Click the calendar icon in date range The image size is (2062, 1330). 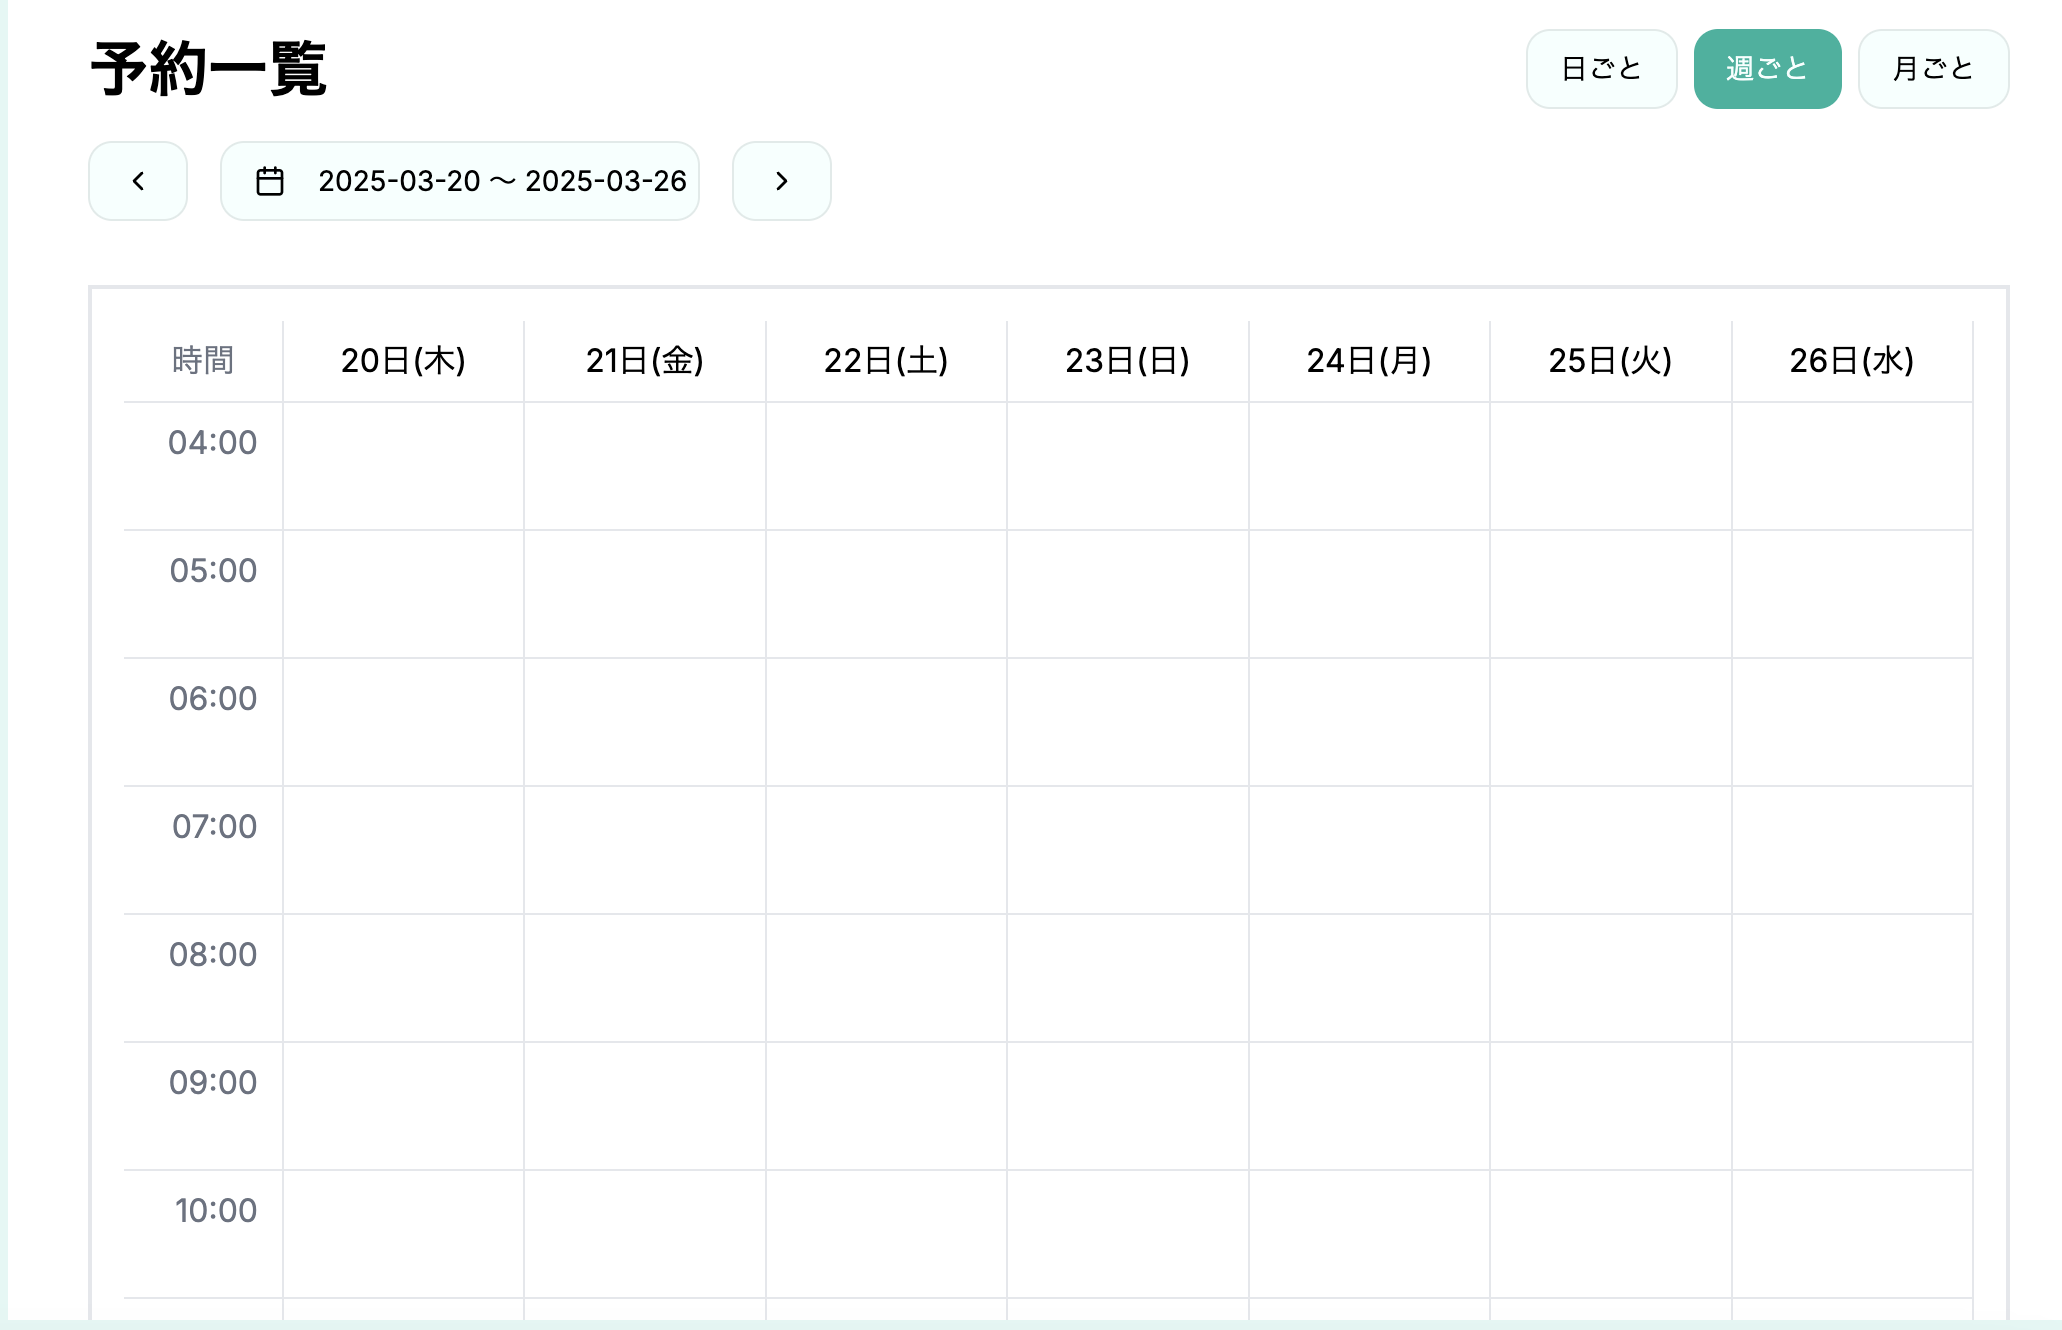pos(270,181)
